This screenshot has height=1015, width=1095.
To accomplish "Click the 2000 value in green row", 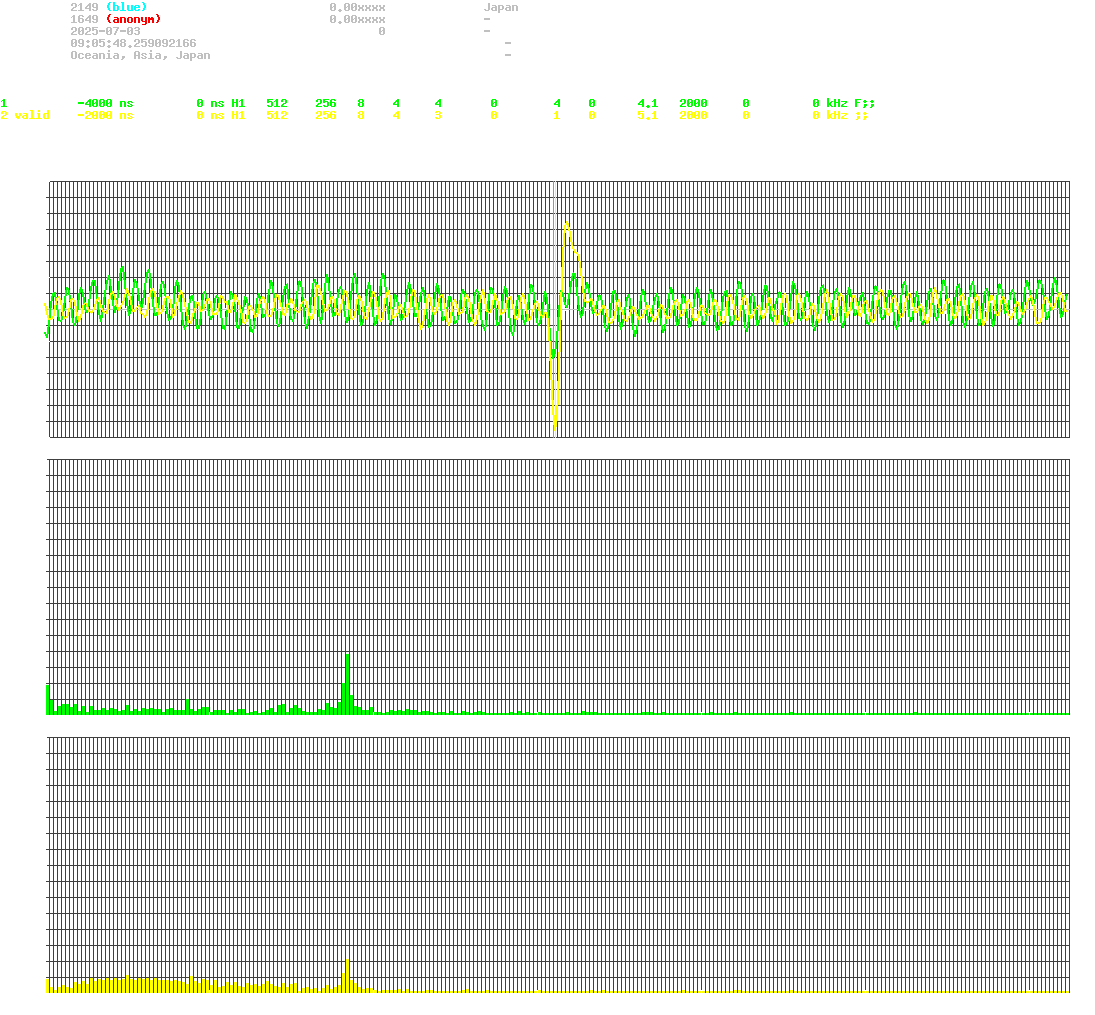I will pyautogui.click(x=693, y=103).
